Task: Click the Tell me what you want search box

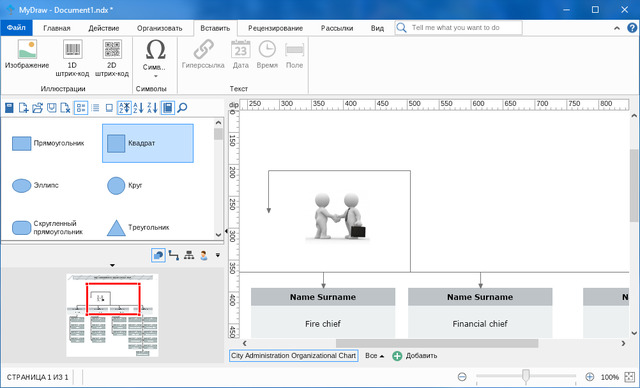Action: click(458, 28)
